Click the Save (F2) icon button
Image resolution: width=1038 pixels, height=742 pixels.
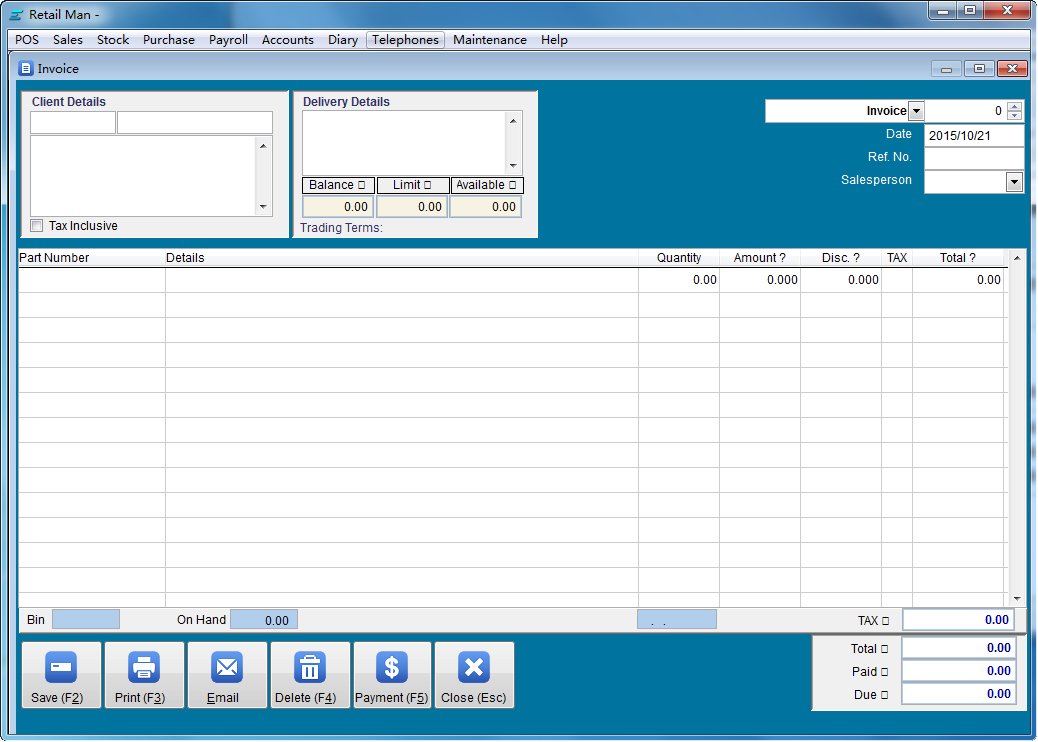[x=61, y=667]
